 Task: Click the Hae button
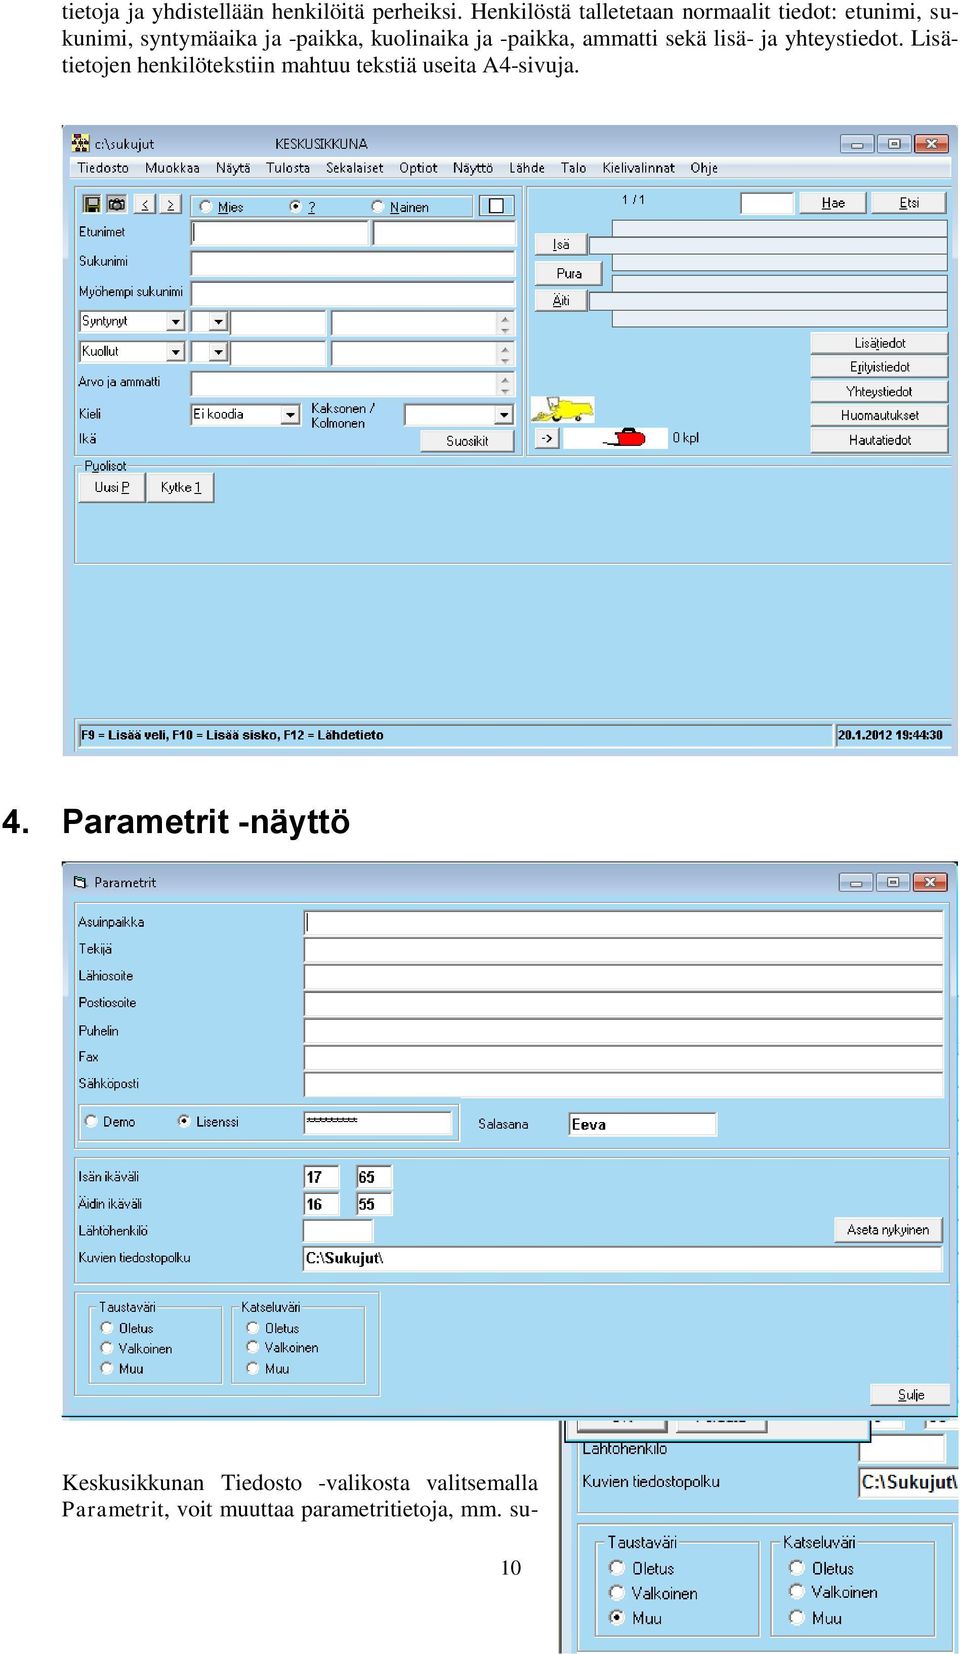click(x=833, y=203)
